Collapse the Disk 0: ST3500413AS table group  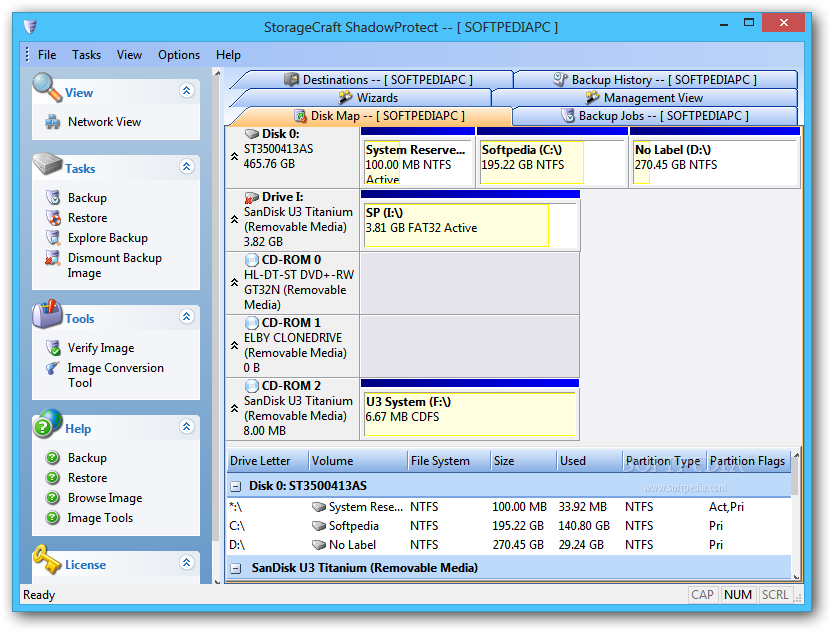click(x=236, y=486)
